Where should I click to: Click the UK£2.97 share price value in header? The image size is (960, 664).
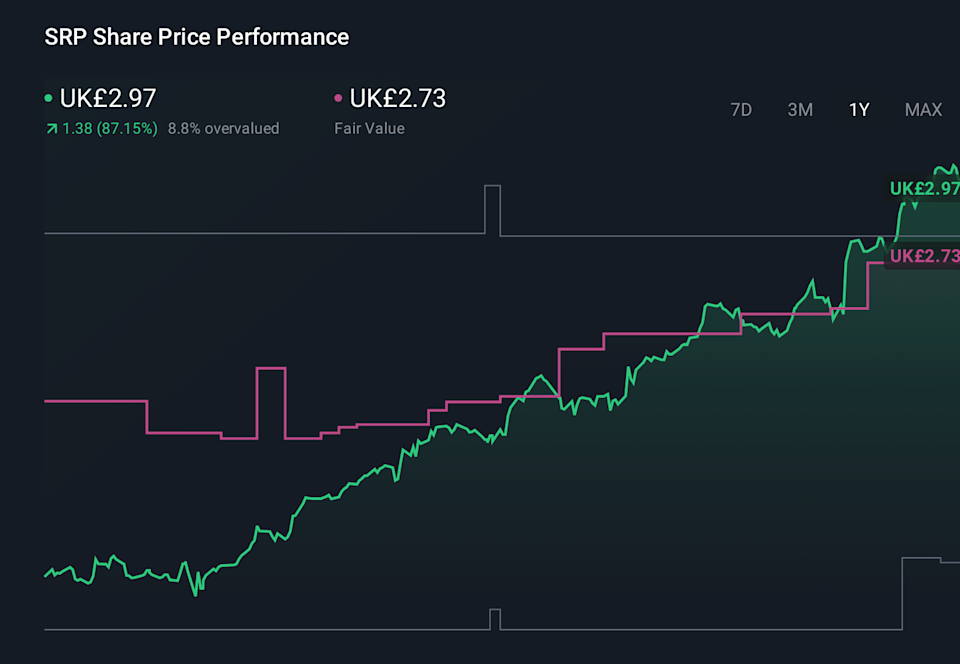(x=108, y=98)
